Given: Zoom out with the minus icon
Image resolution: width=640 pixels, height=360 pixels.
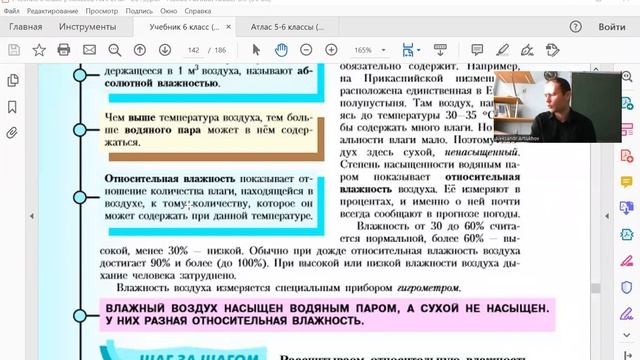Looking at the screenshot, I should pyautogui.click(x=306, y=50).
